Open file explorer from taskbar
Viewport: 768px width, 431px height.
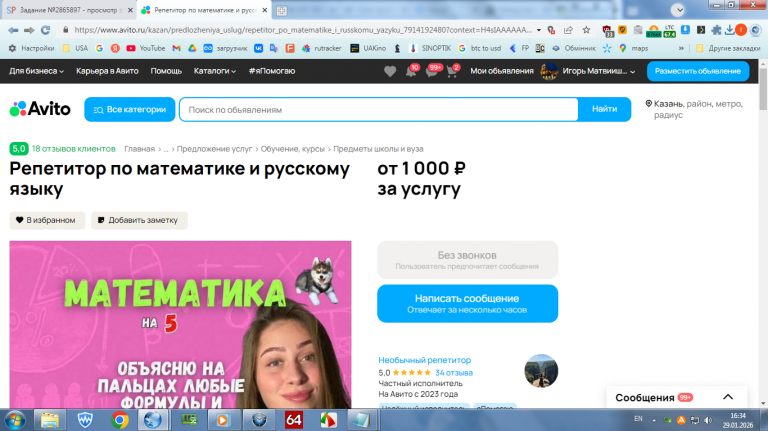49,420
